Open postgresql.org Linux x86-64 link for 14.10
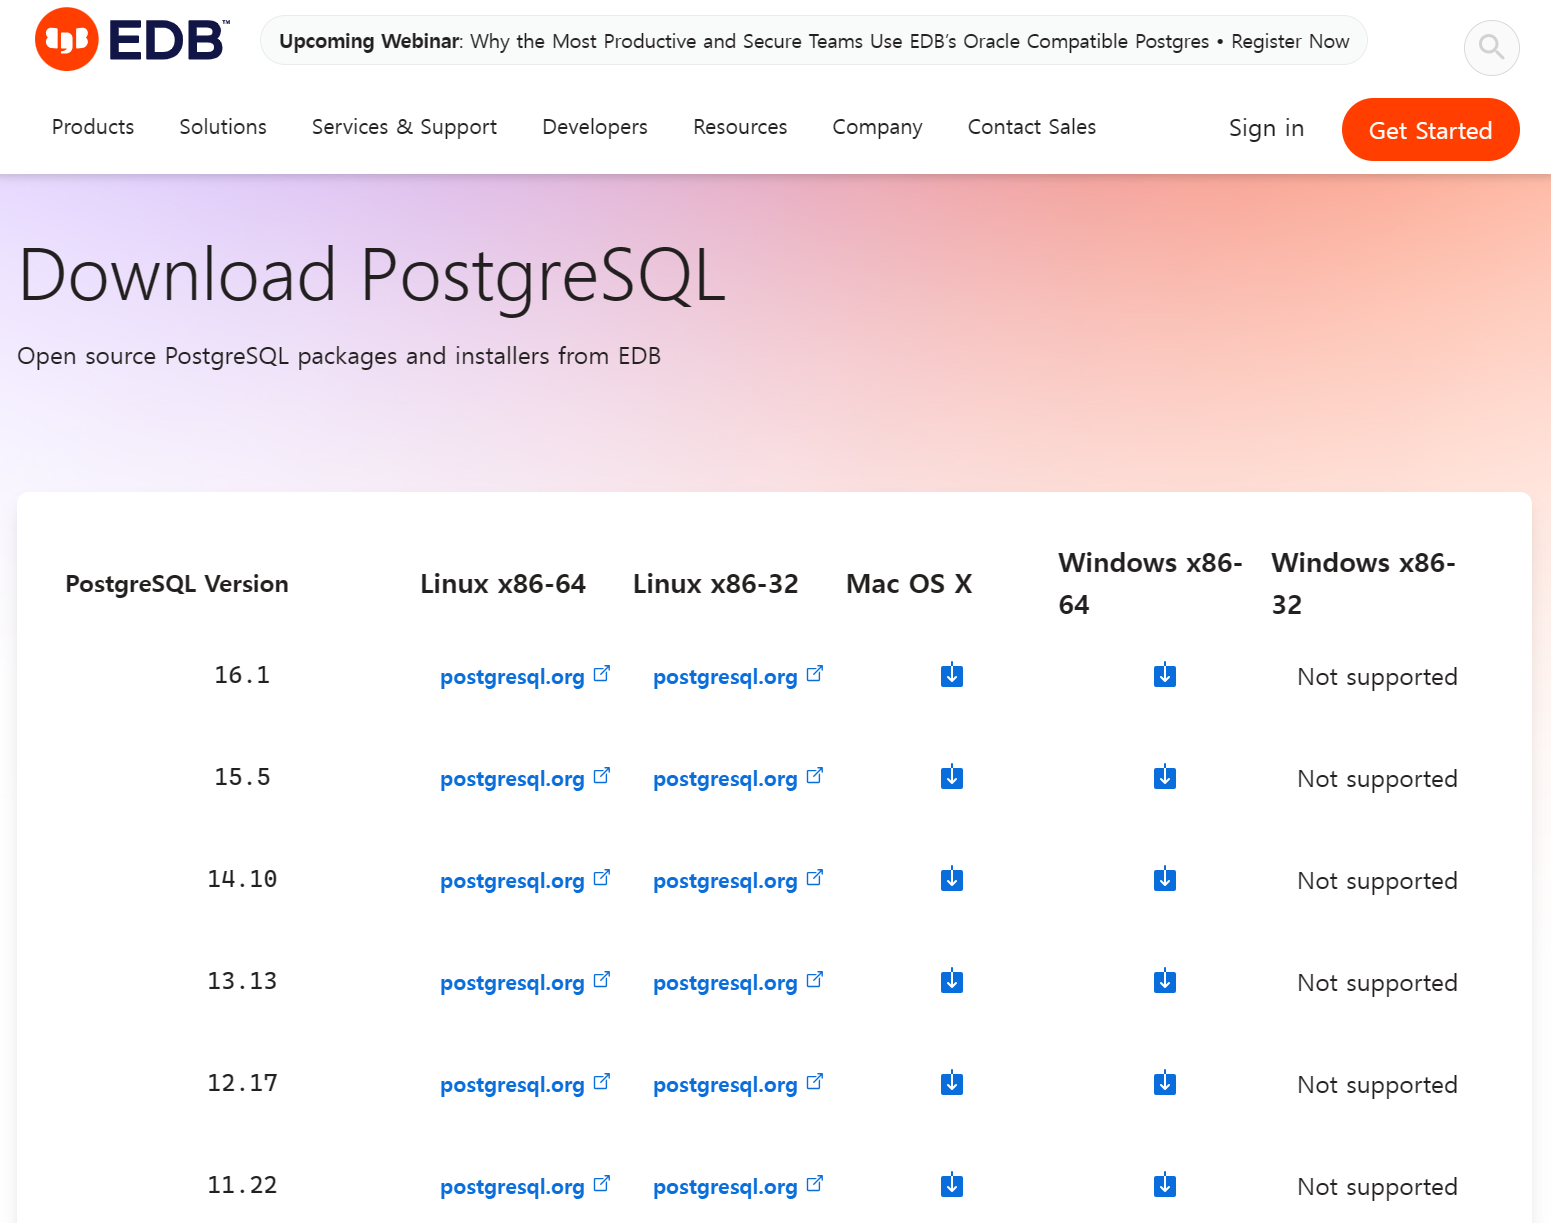This screenshot has width=1551, height=1223. tap(525, 881)
